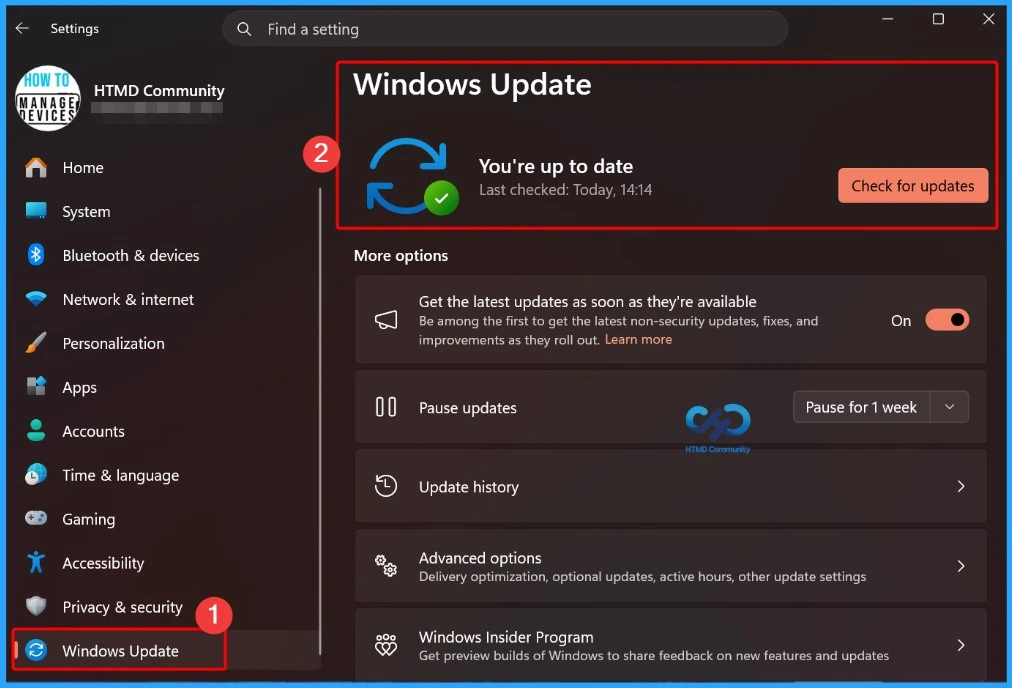
Task: Expand Windows Insider Program with its chevron
Action: 961,645
